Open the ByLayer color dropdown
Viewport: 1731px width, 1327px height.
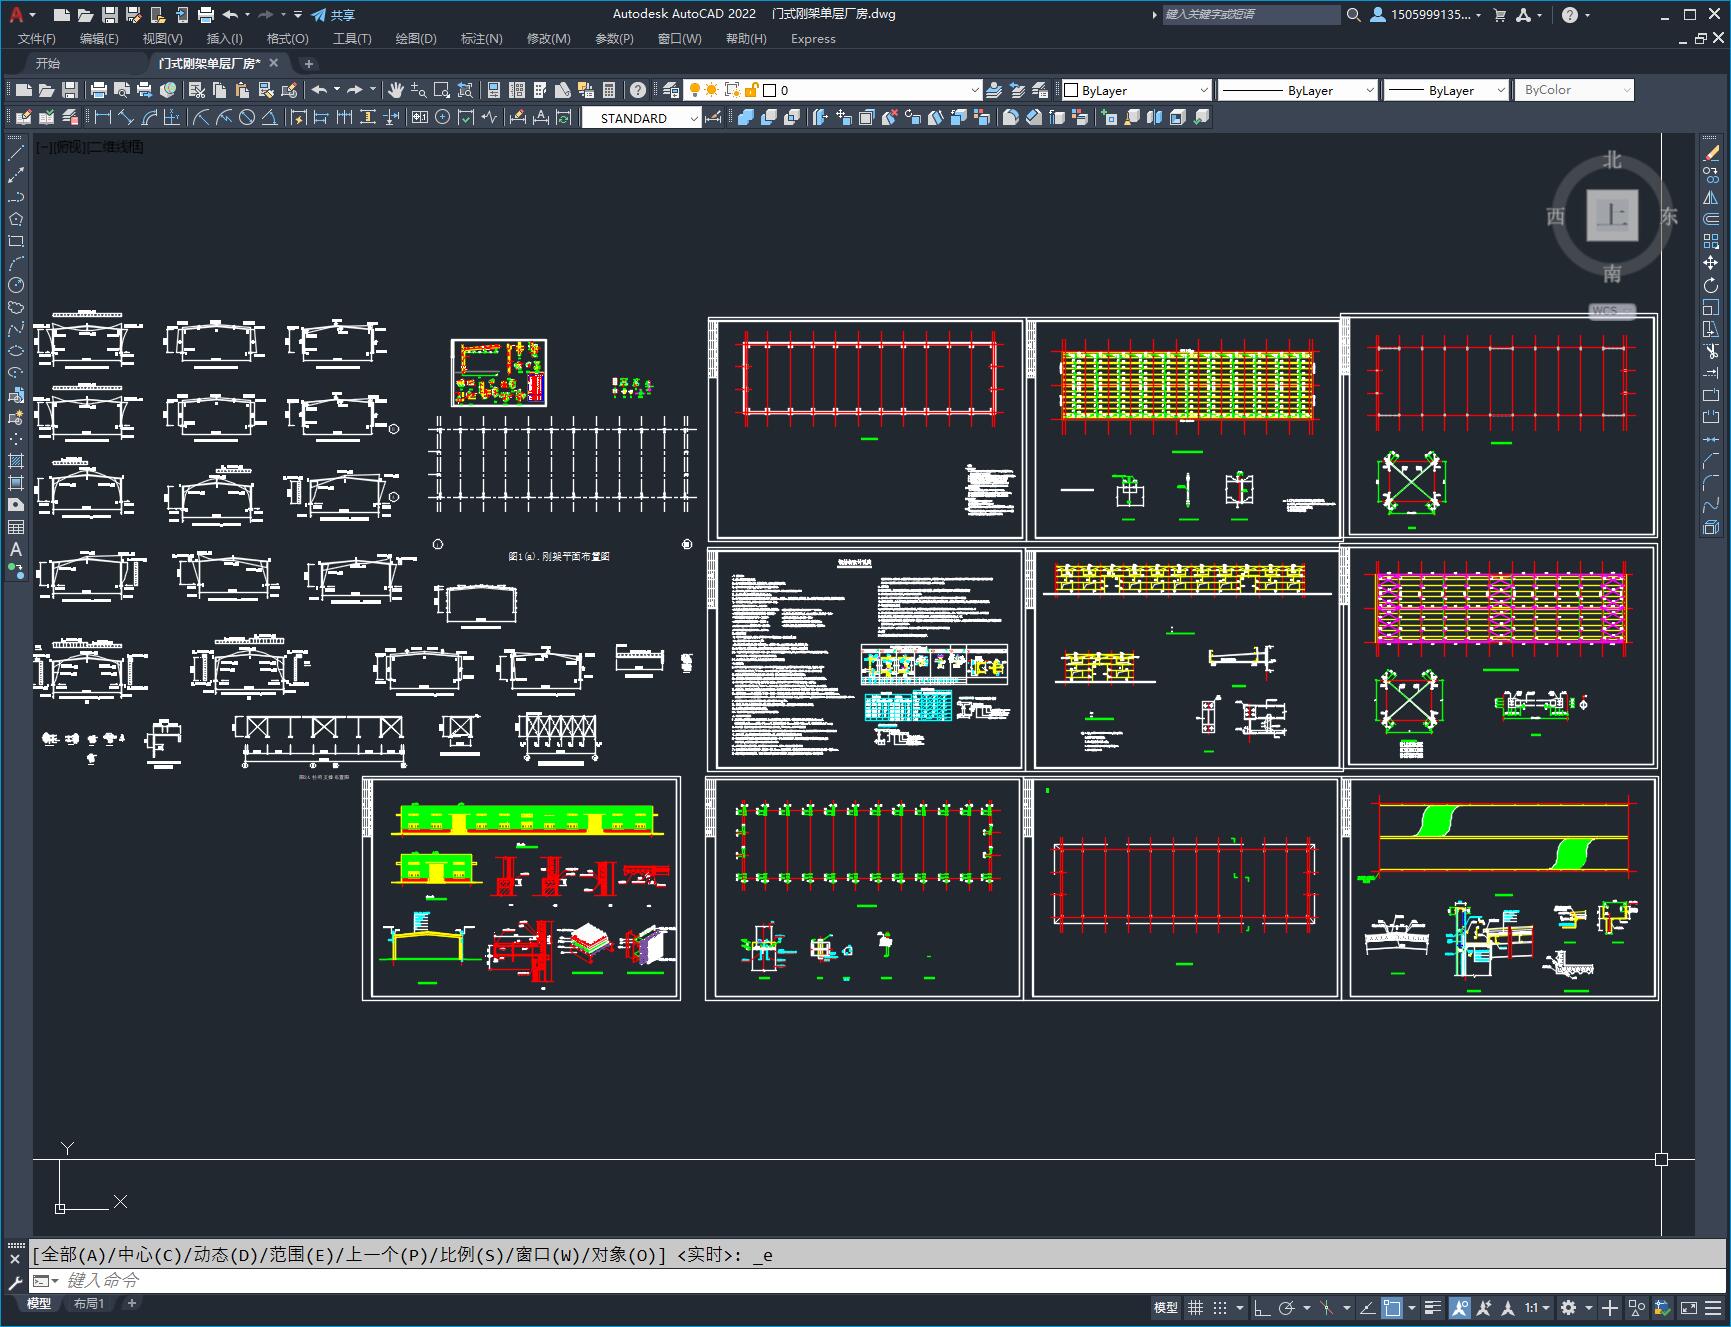coord(1204,90)
